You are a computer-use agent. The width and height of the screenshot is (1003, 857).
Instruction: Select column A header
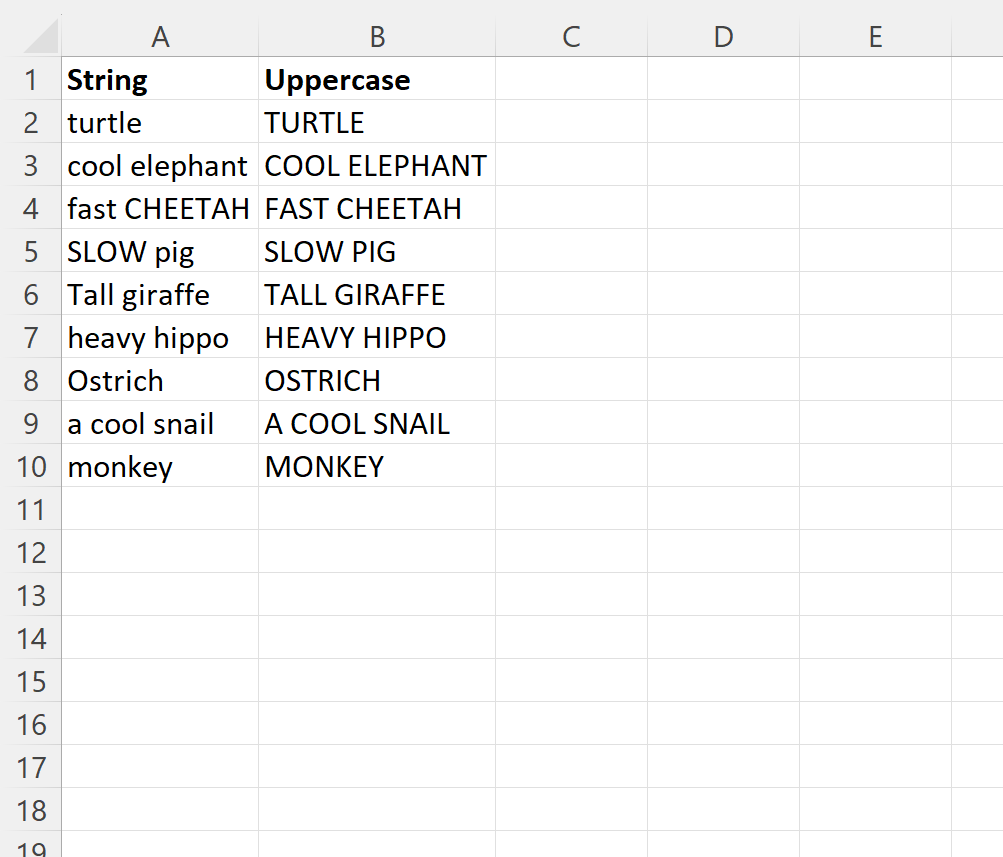[160, 36]
